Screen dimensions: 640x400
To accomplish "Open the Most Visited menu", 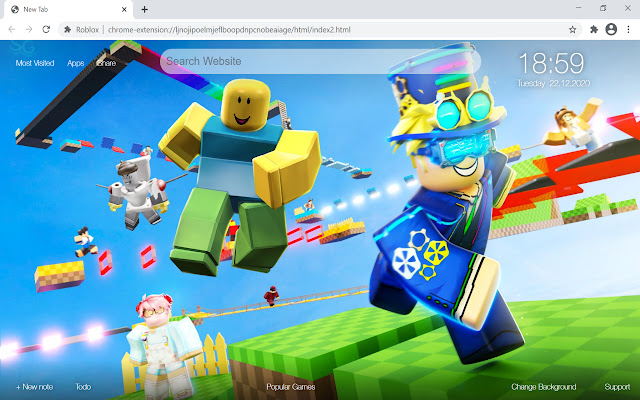I will click(x=35, y=63).
